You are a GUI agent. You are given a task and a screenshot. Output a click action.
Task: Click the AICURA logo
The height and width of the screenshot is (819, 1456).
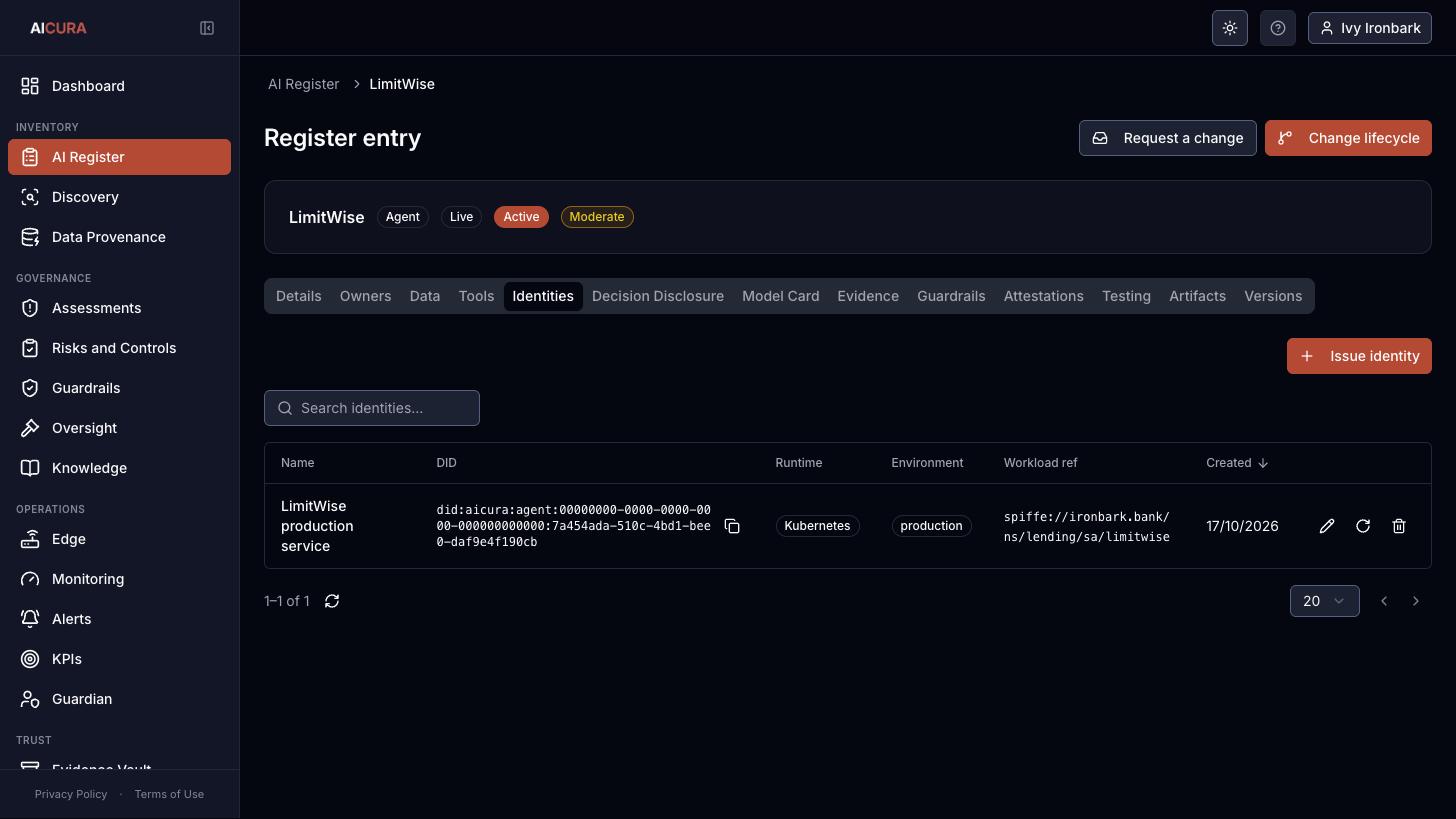coord(58,28)
